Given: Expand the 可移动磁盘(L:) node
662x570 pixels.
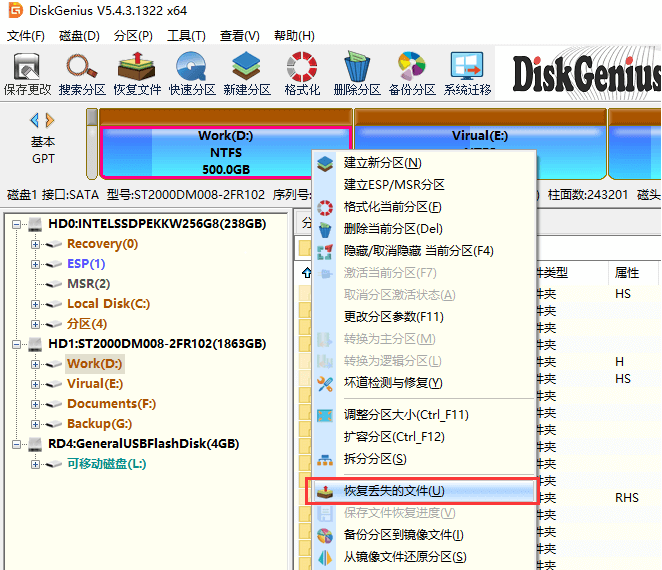Looking at the screenshot, I should [35, 464].
